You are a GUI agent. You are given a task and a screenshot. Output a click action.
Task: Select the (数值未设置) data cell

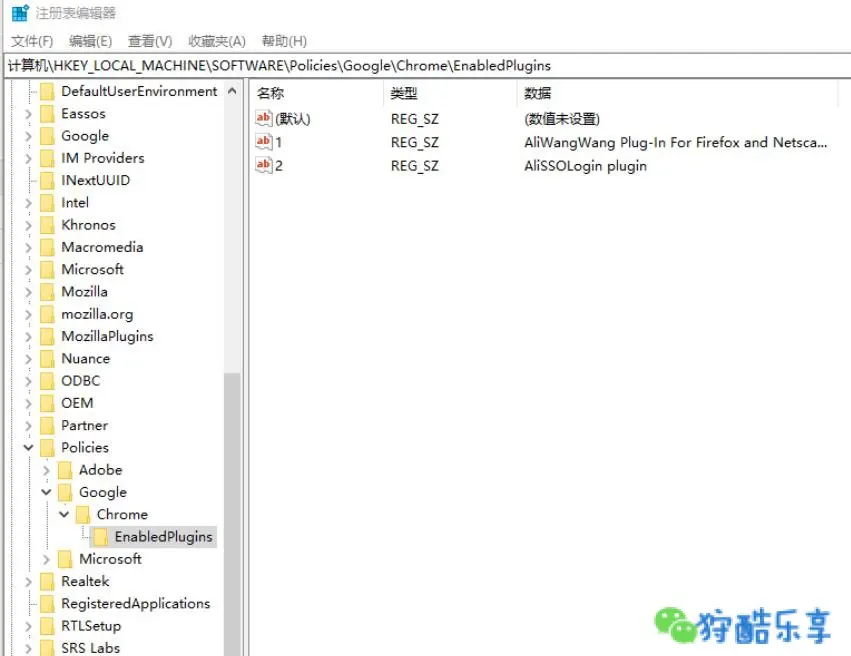pyautogui.click(x=562, y=119)
